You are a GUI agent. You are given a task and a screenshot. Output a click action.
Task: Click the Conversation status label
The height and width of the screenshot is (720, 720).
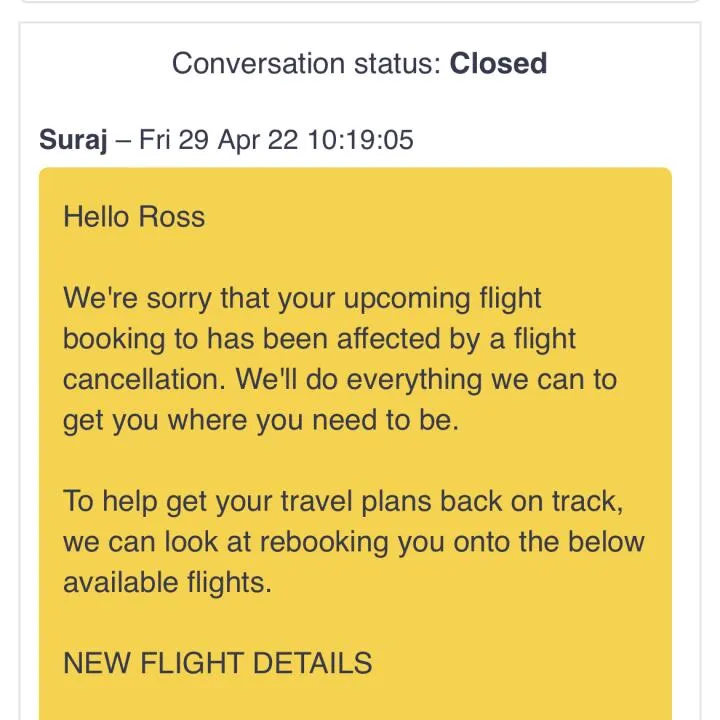click(306, 63)
